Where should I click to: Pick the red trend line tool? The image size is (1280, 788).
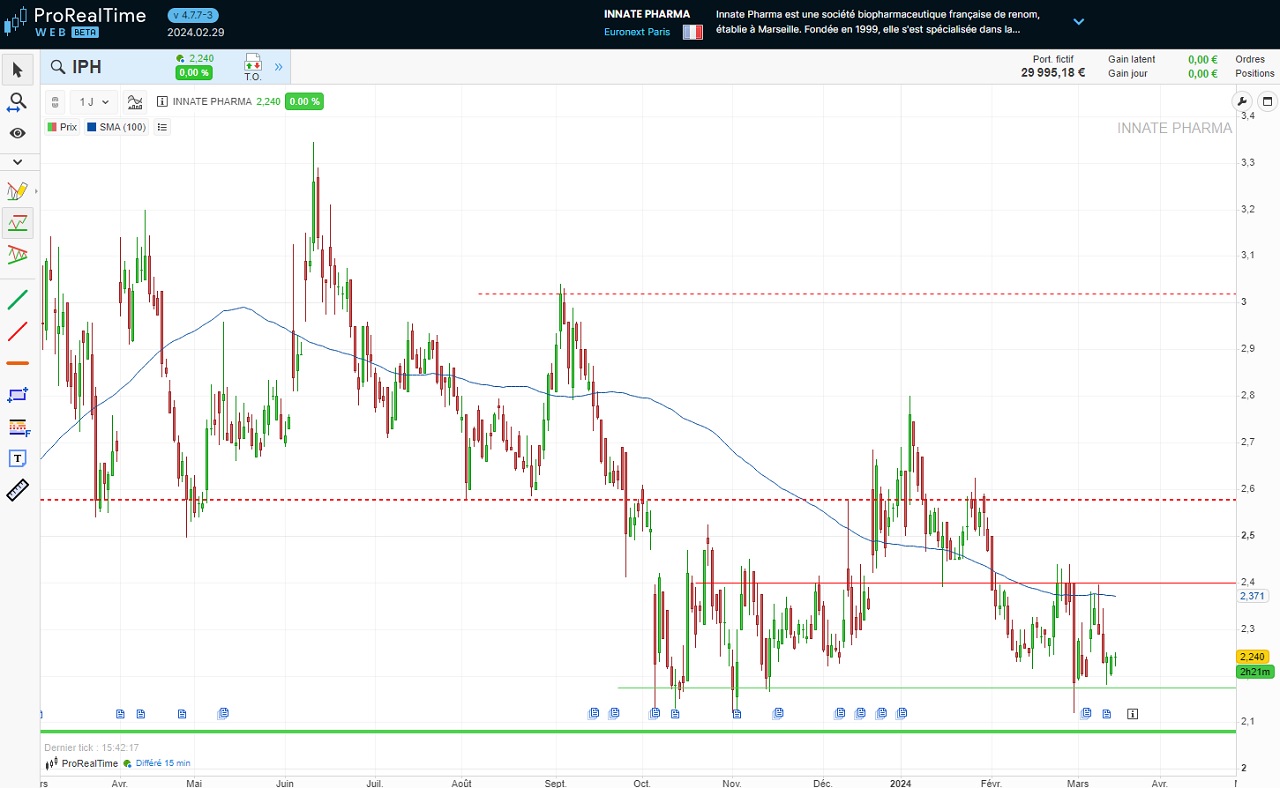(x=17, y=331)
